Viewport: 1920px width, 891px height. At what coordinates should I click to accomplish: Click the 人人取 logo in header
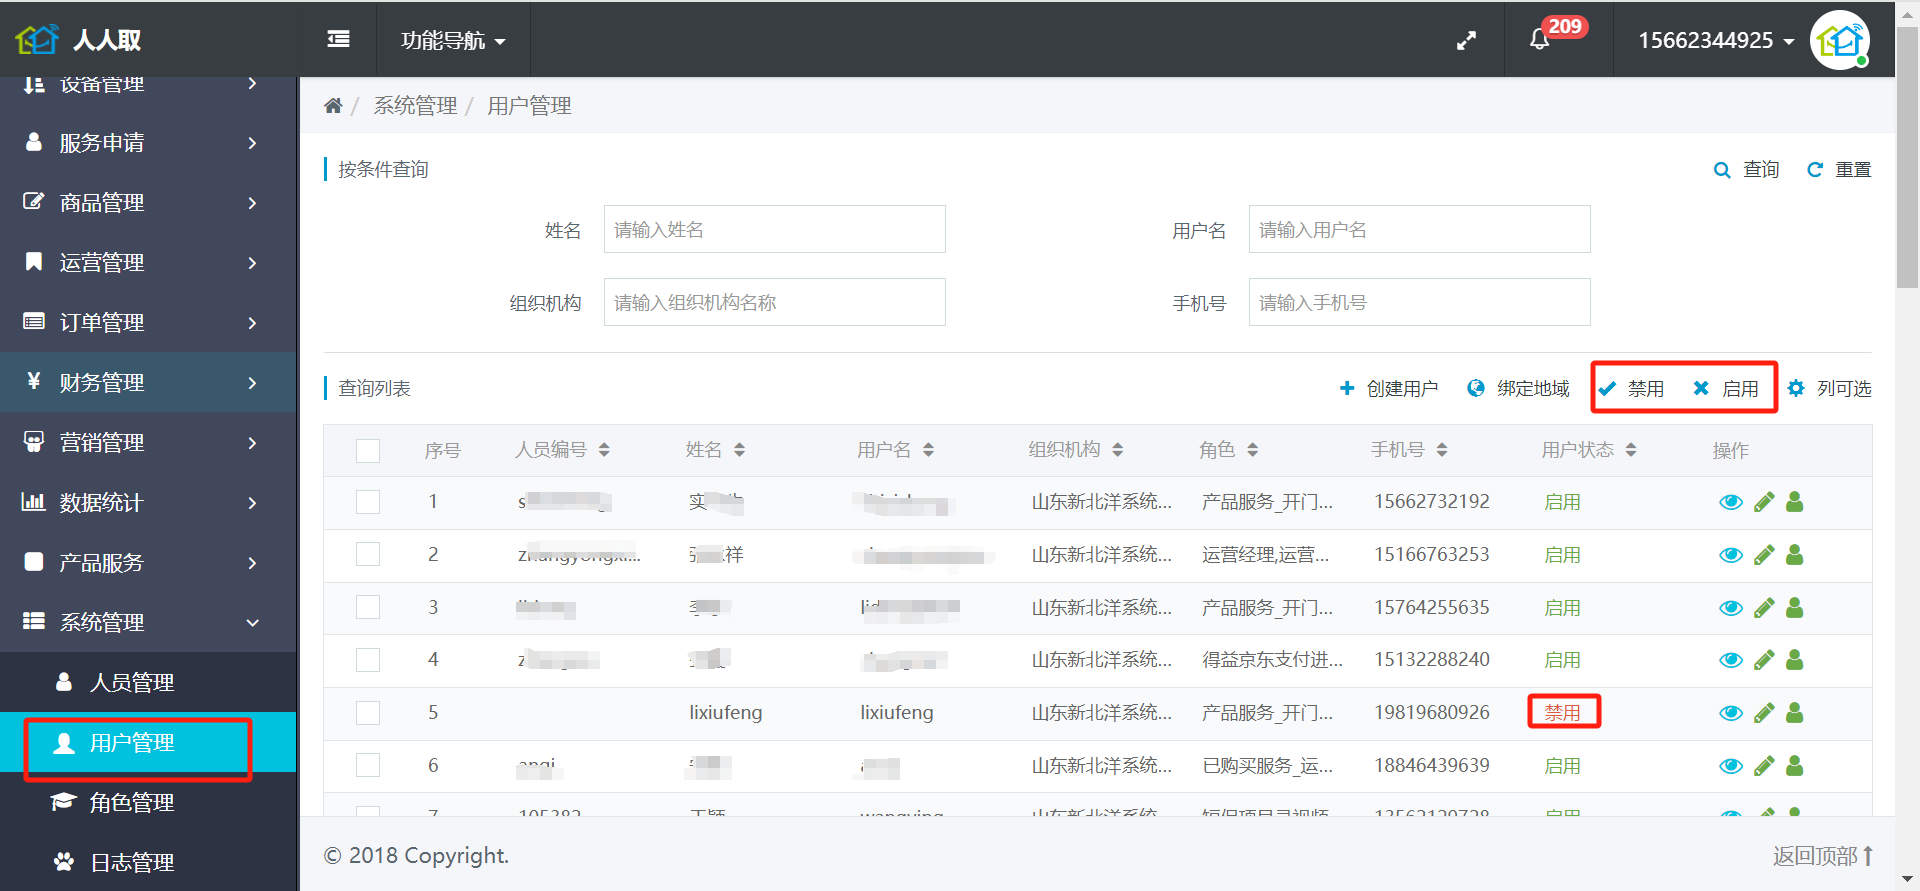click(78, 39)
